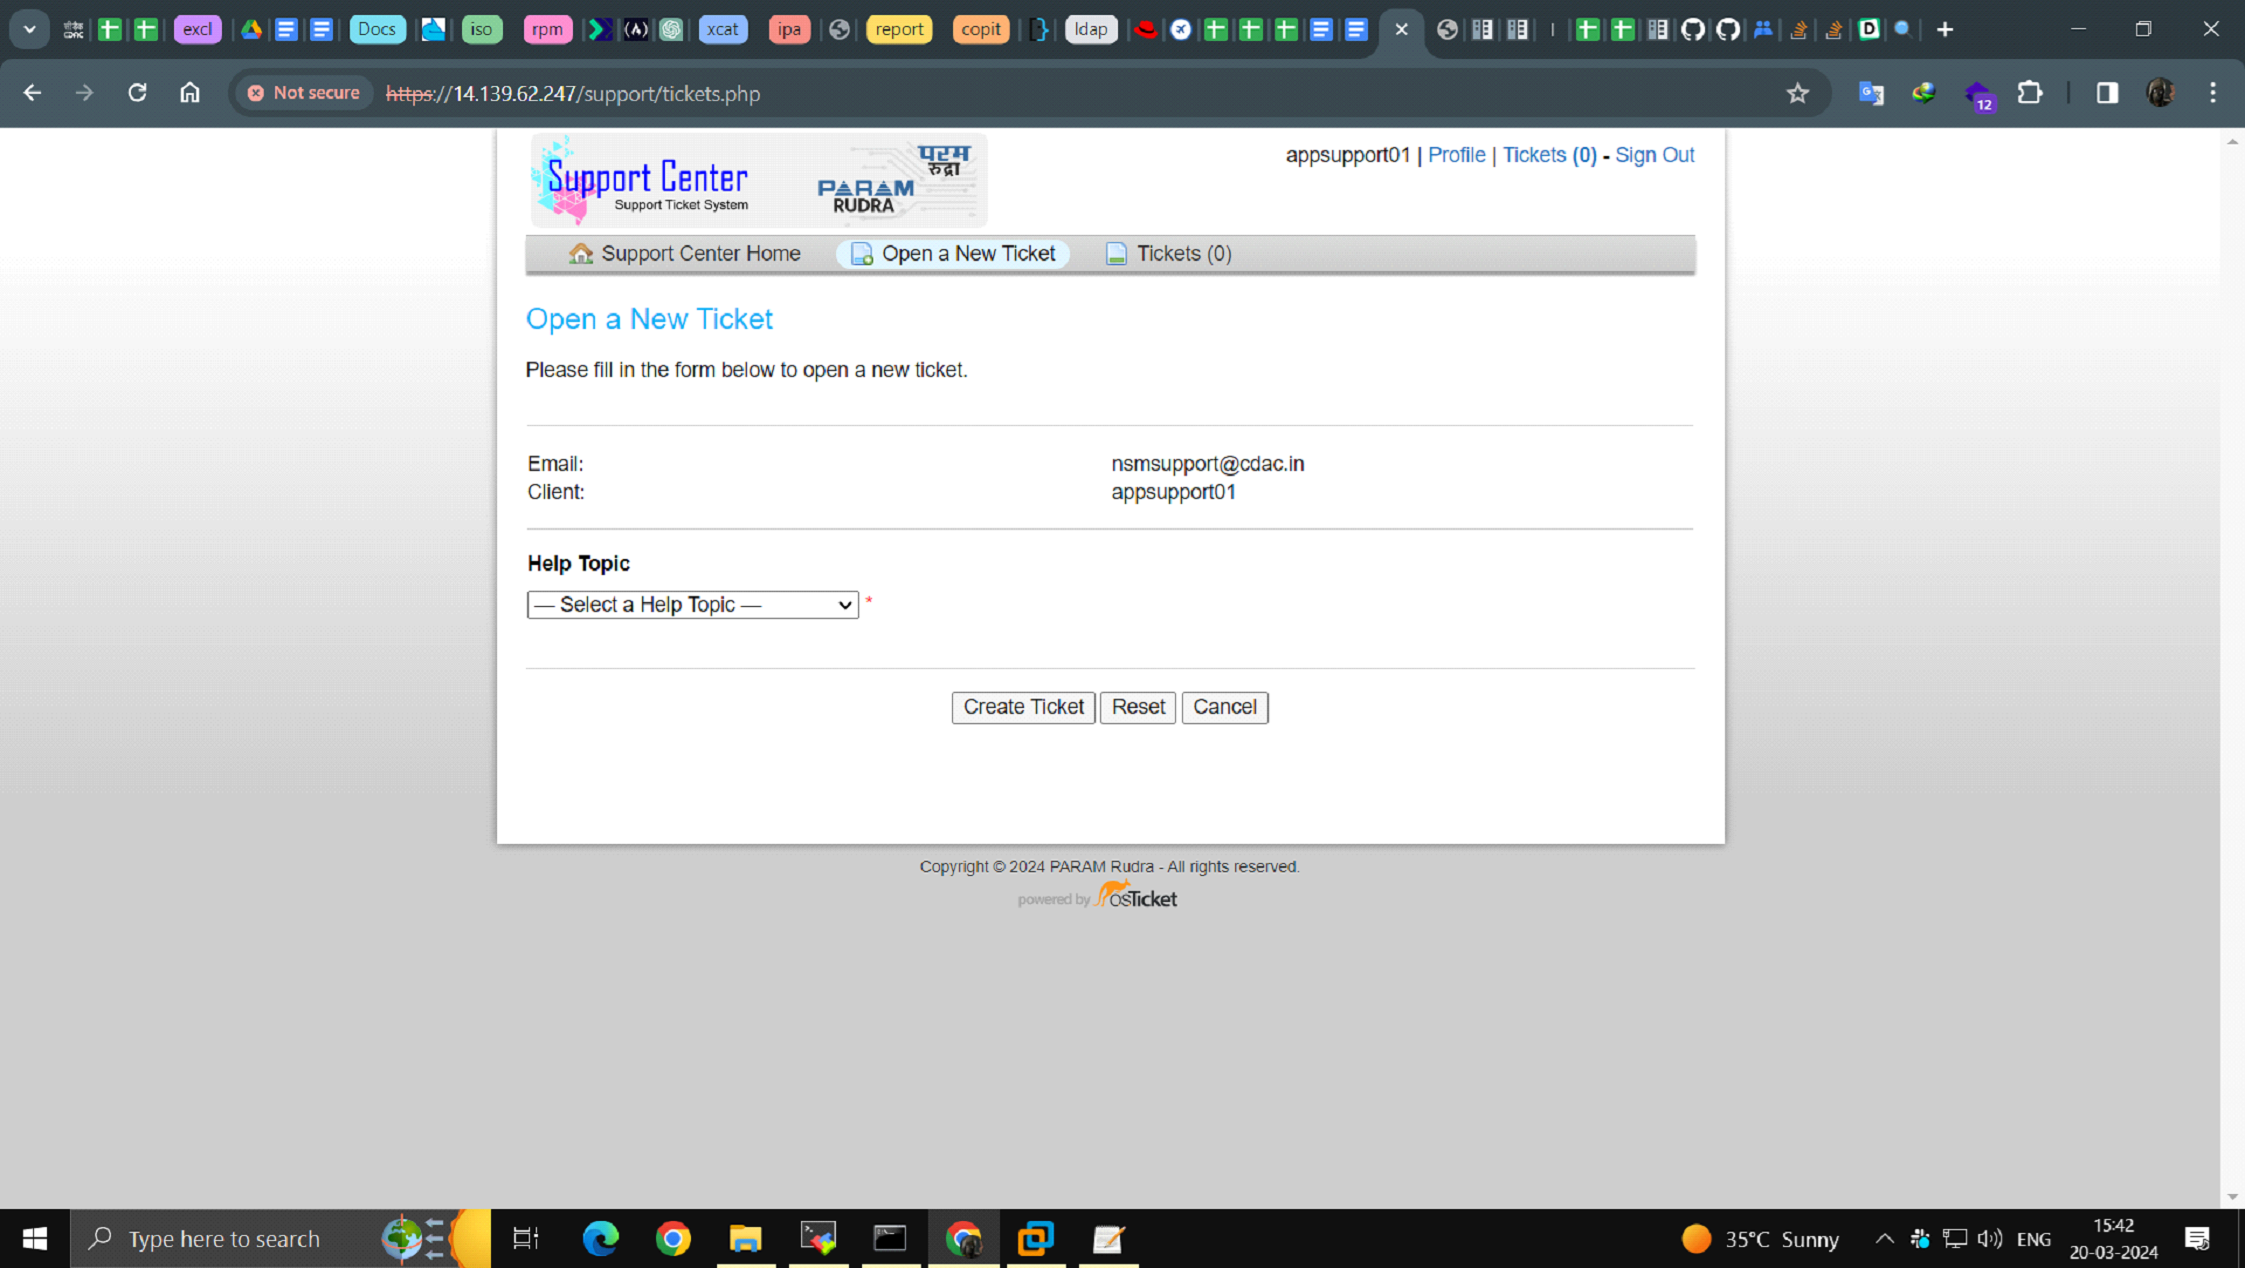Open Chrome three-dot menu

[2212, 93]
